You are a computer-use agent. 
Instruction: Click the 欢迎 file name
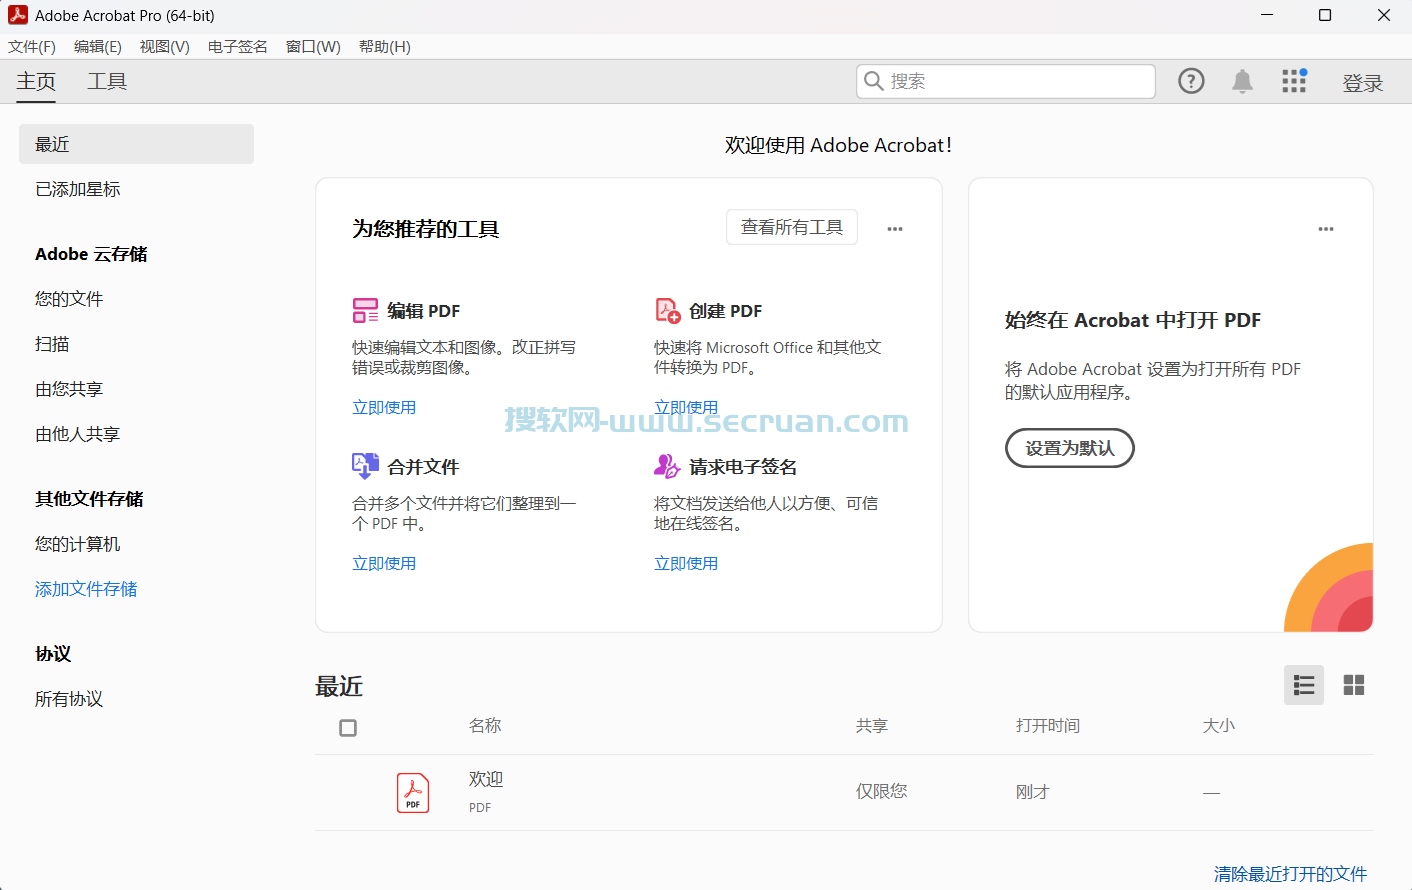pos(486,779)
